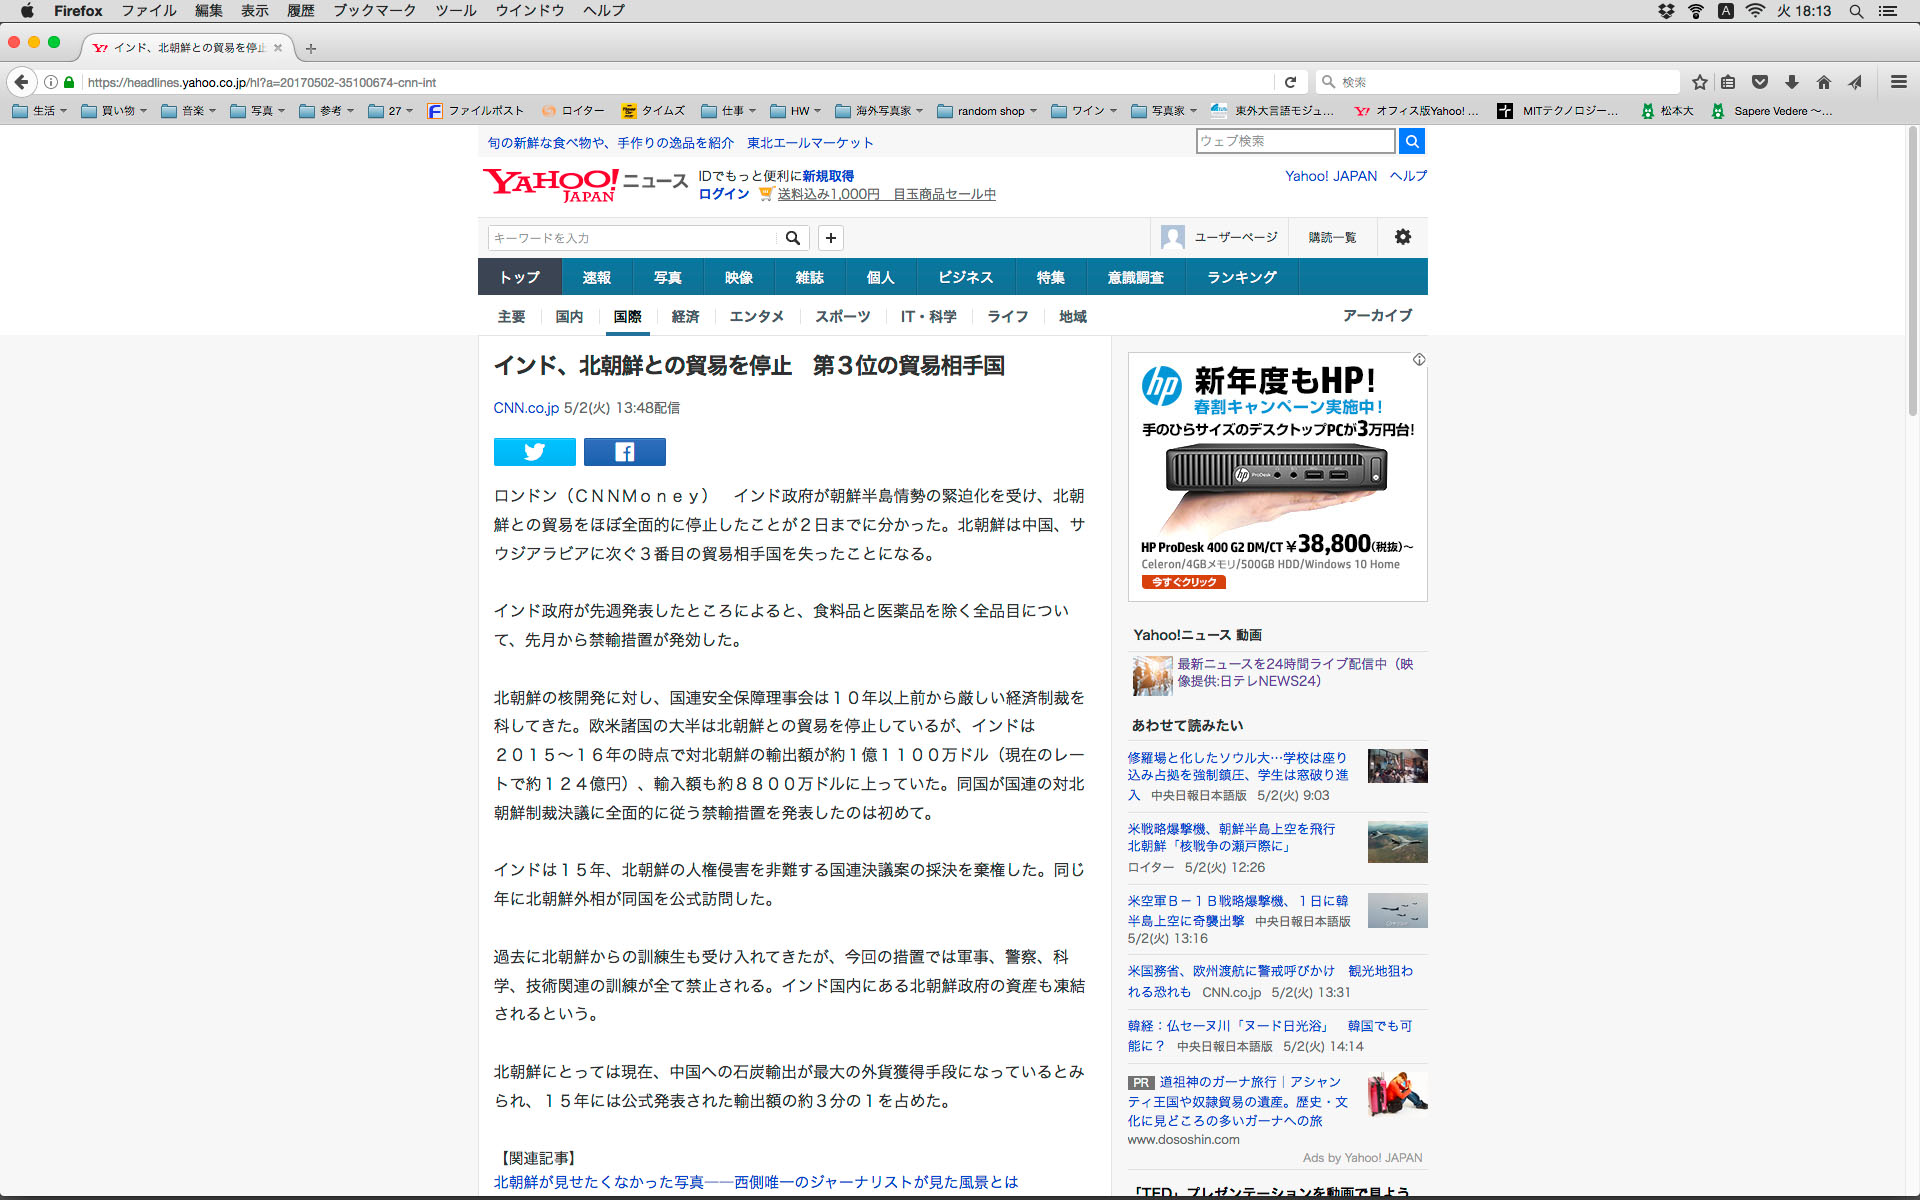Screen dimensions: 1920x1200
Task: Go to the Firefox home page icon
Action: [x=1823, y=82]
